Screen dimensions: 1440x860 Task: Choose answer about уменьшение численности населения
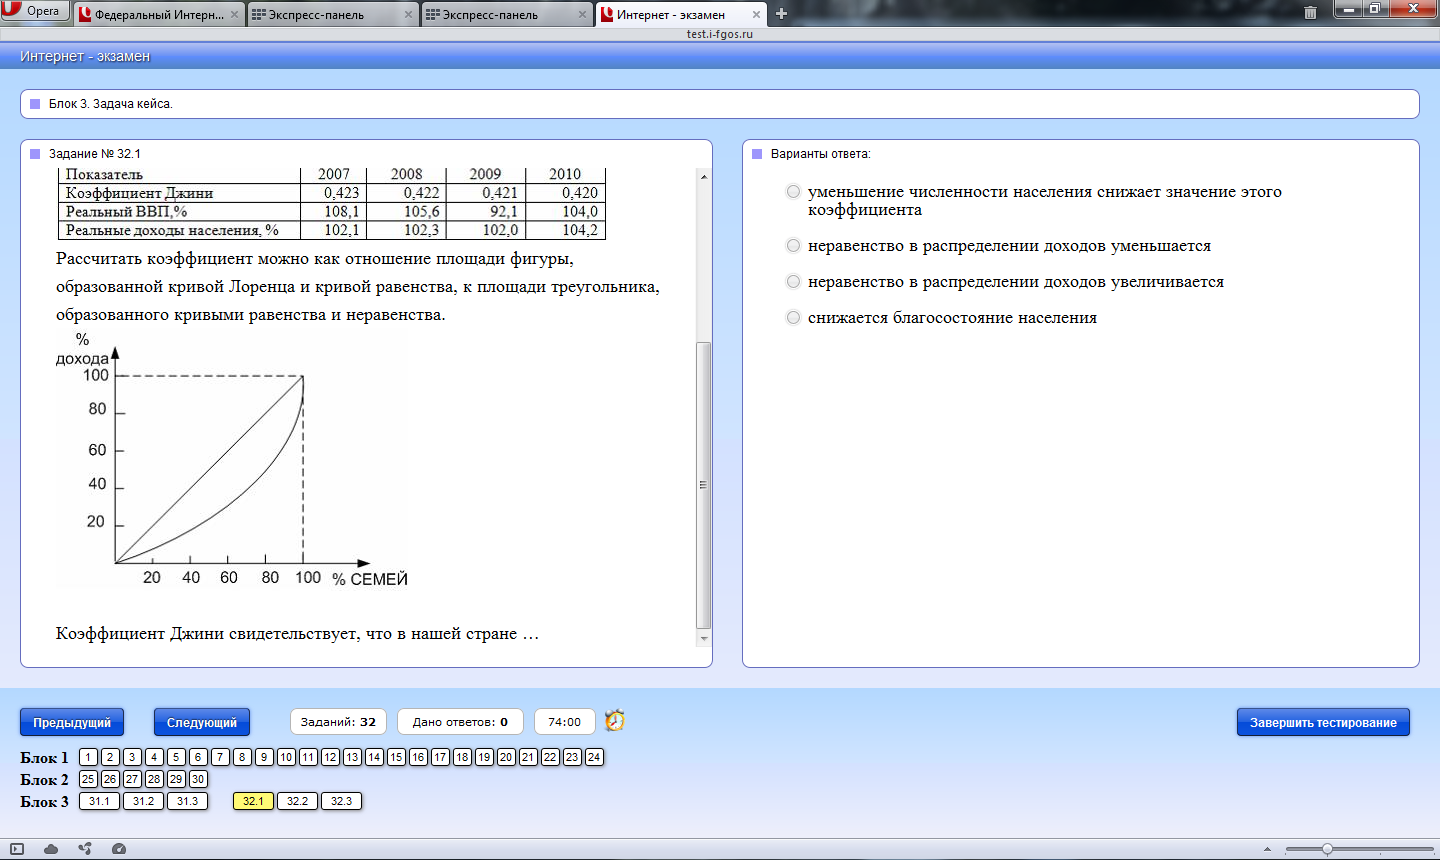[793, 191]
